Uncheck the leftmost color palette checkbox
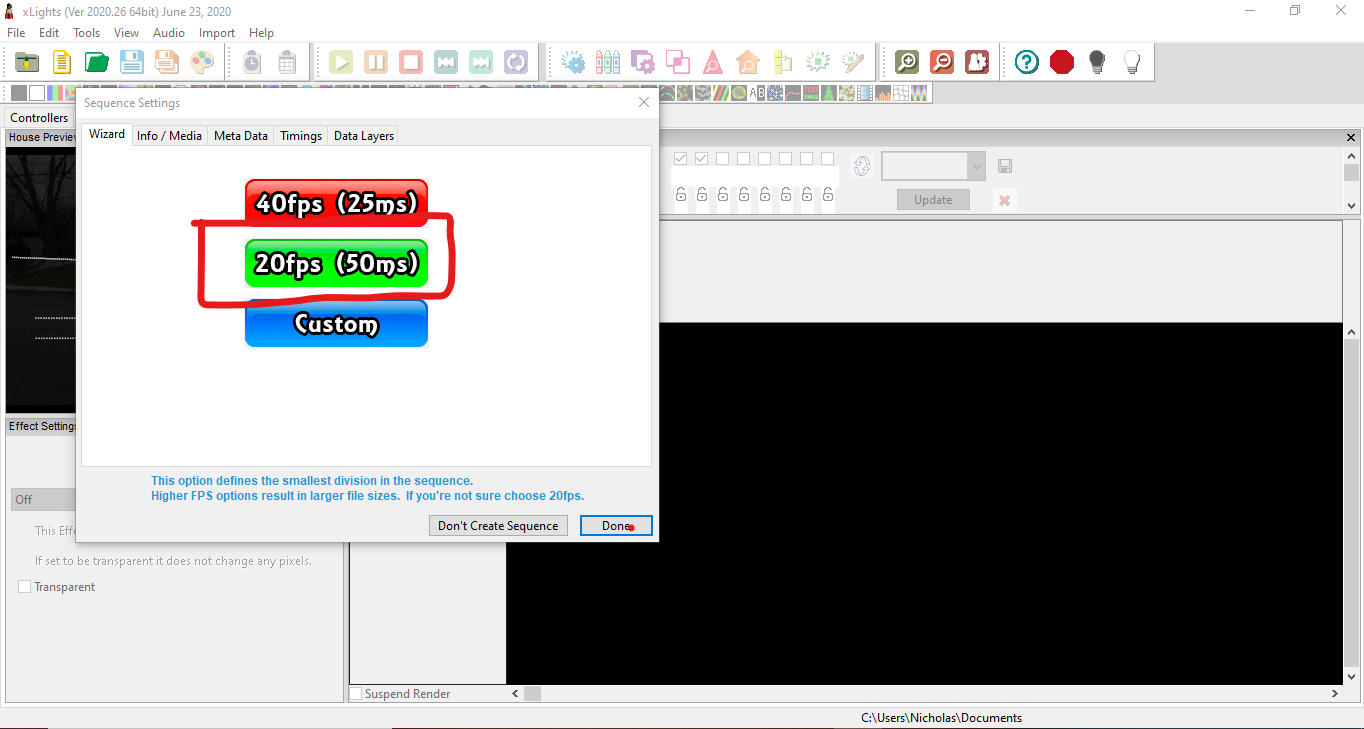The image size is (1364, 729). click(x=681, y=158)
